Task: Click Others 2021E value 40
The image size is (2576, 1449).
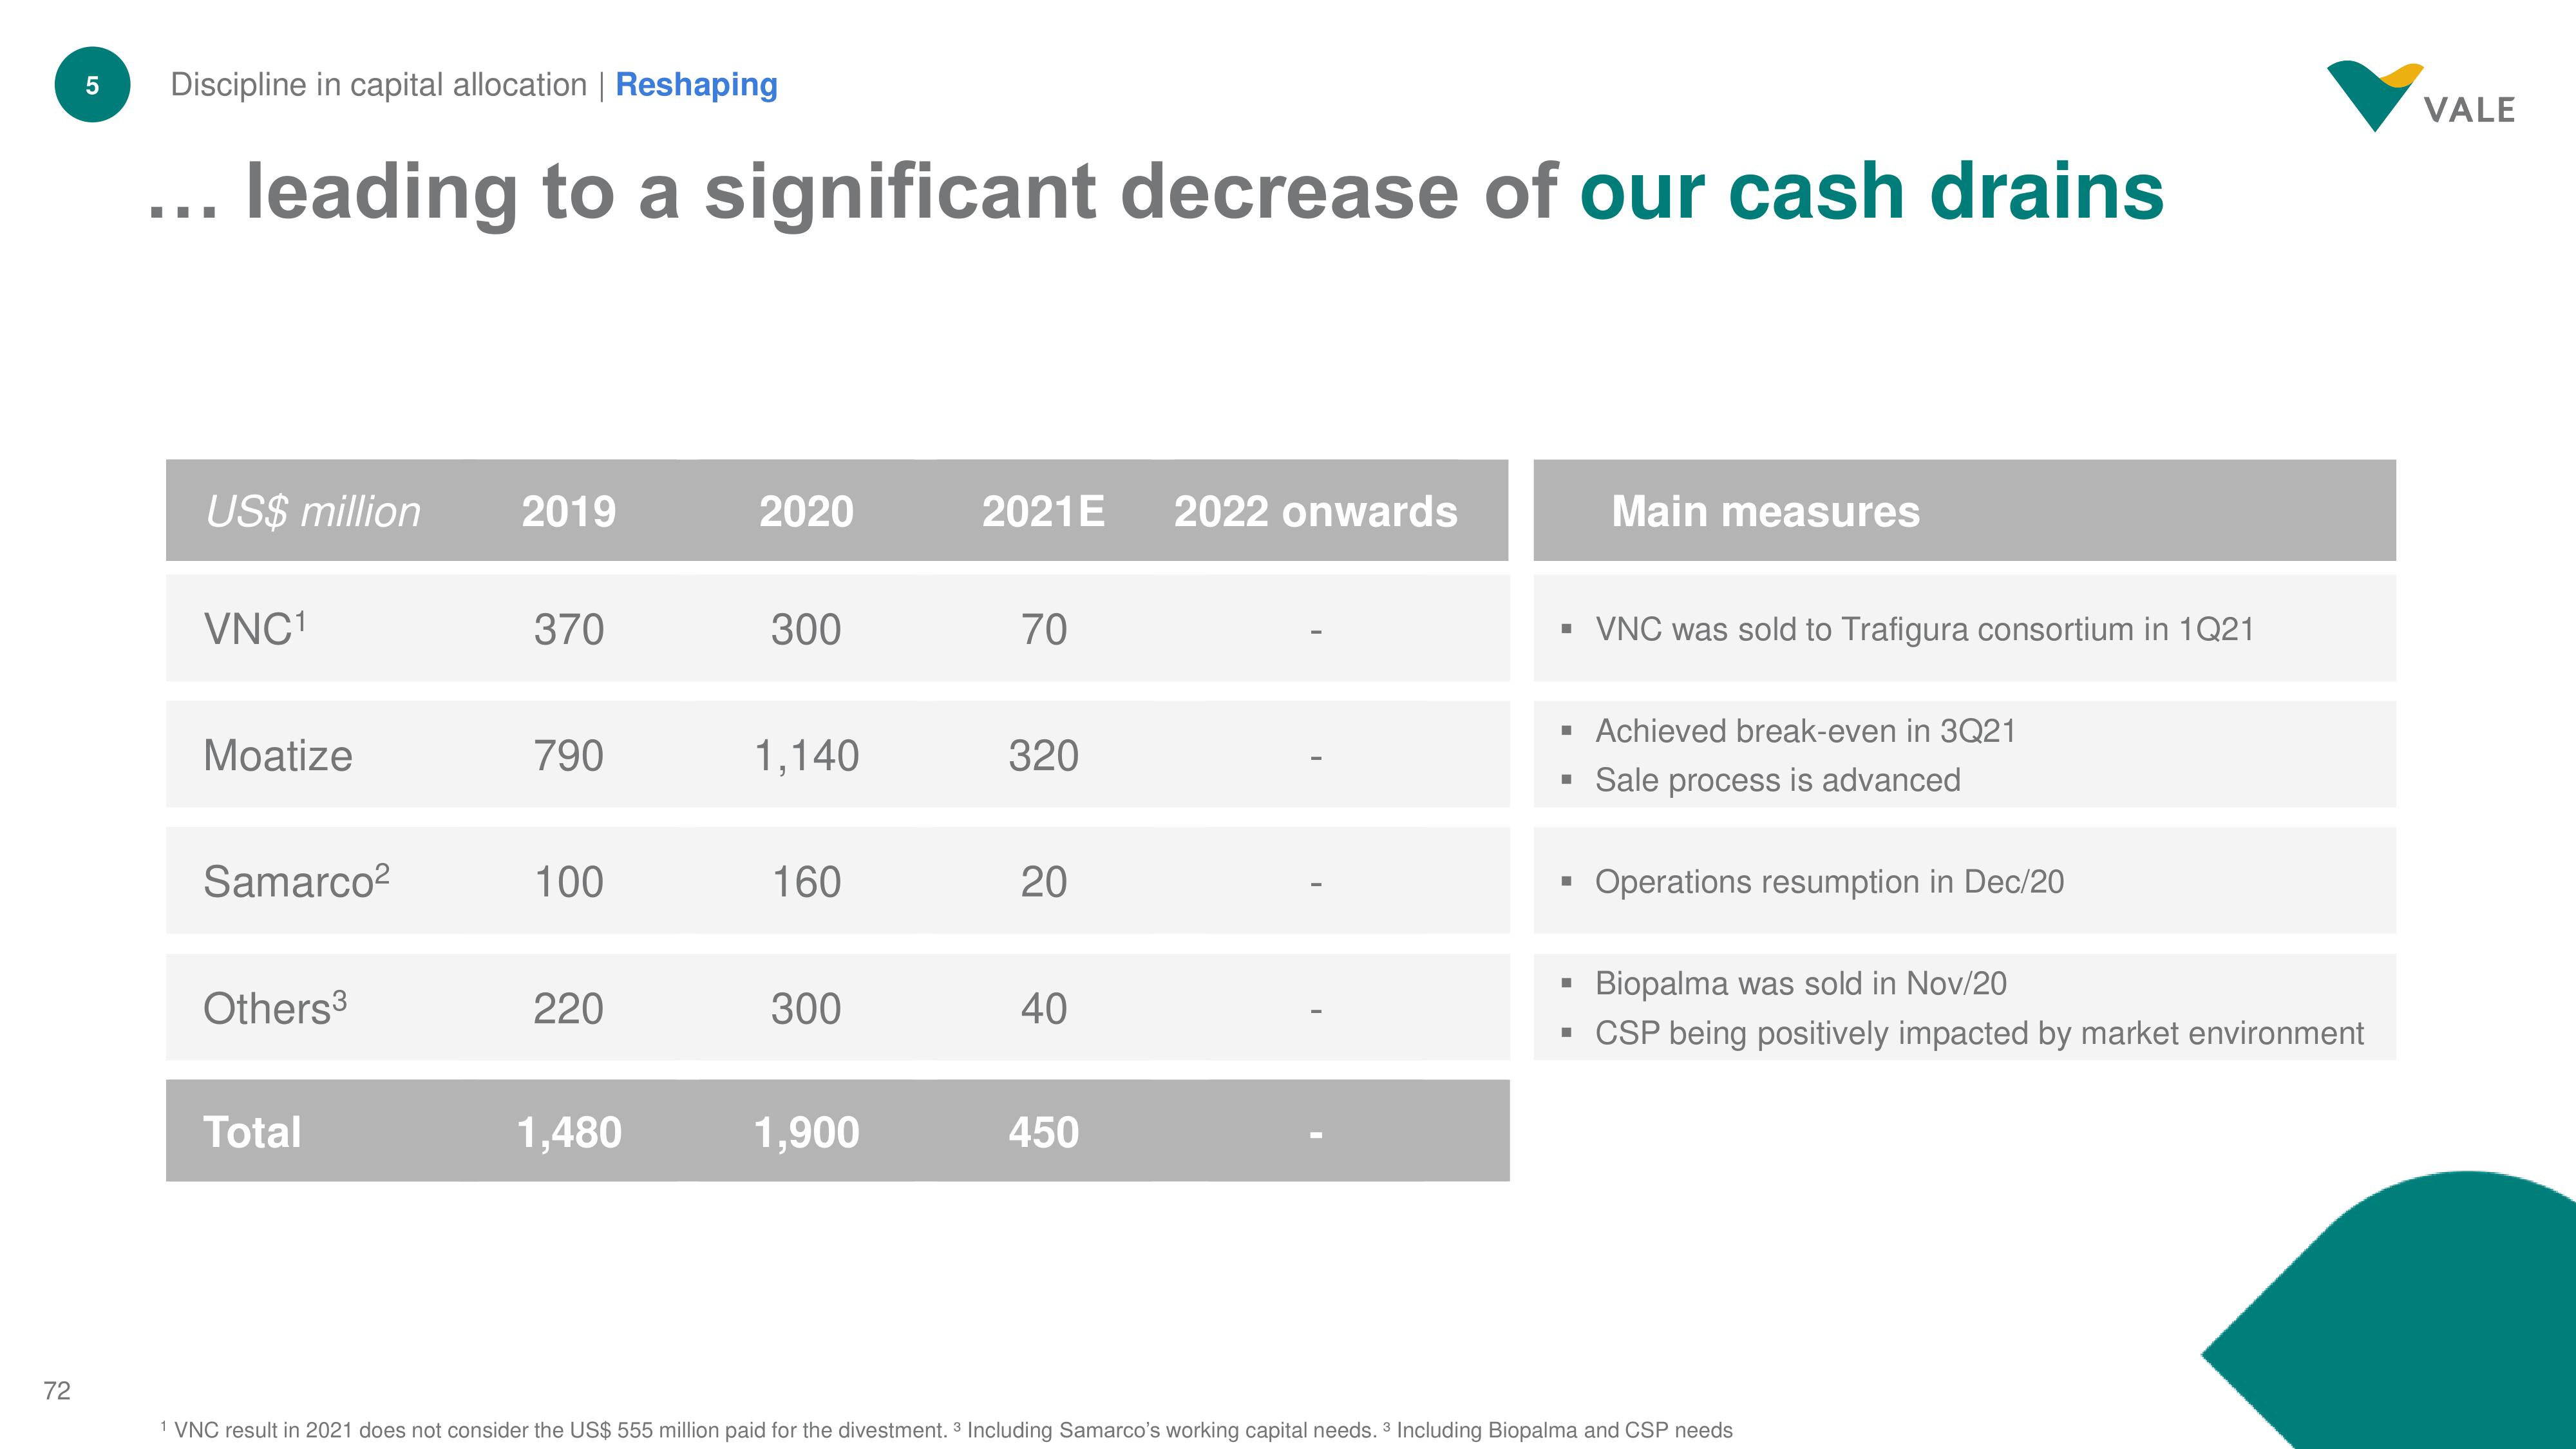Action: (x=1044, y=1008)
